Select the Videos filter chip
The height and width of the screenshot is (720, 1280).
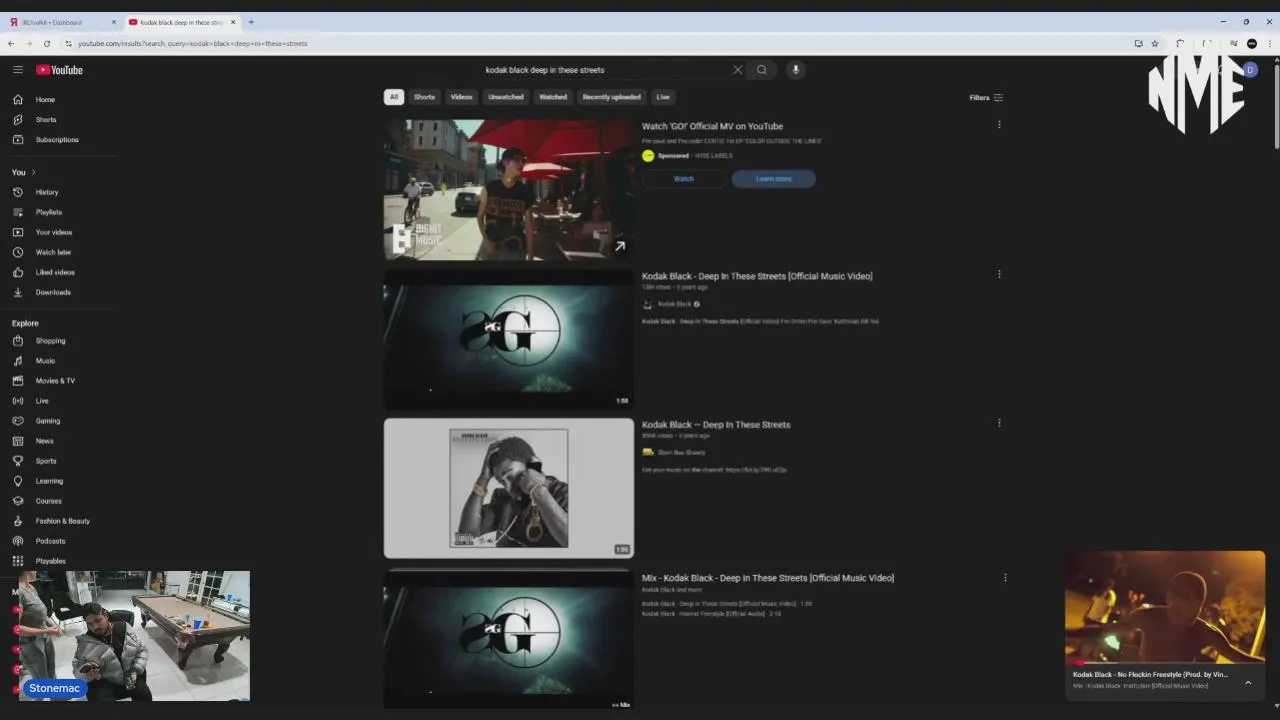pos(461,97)
